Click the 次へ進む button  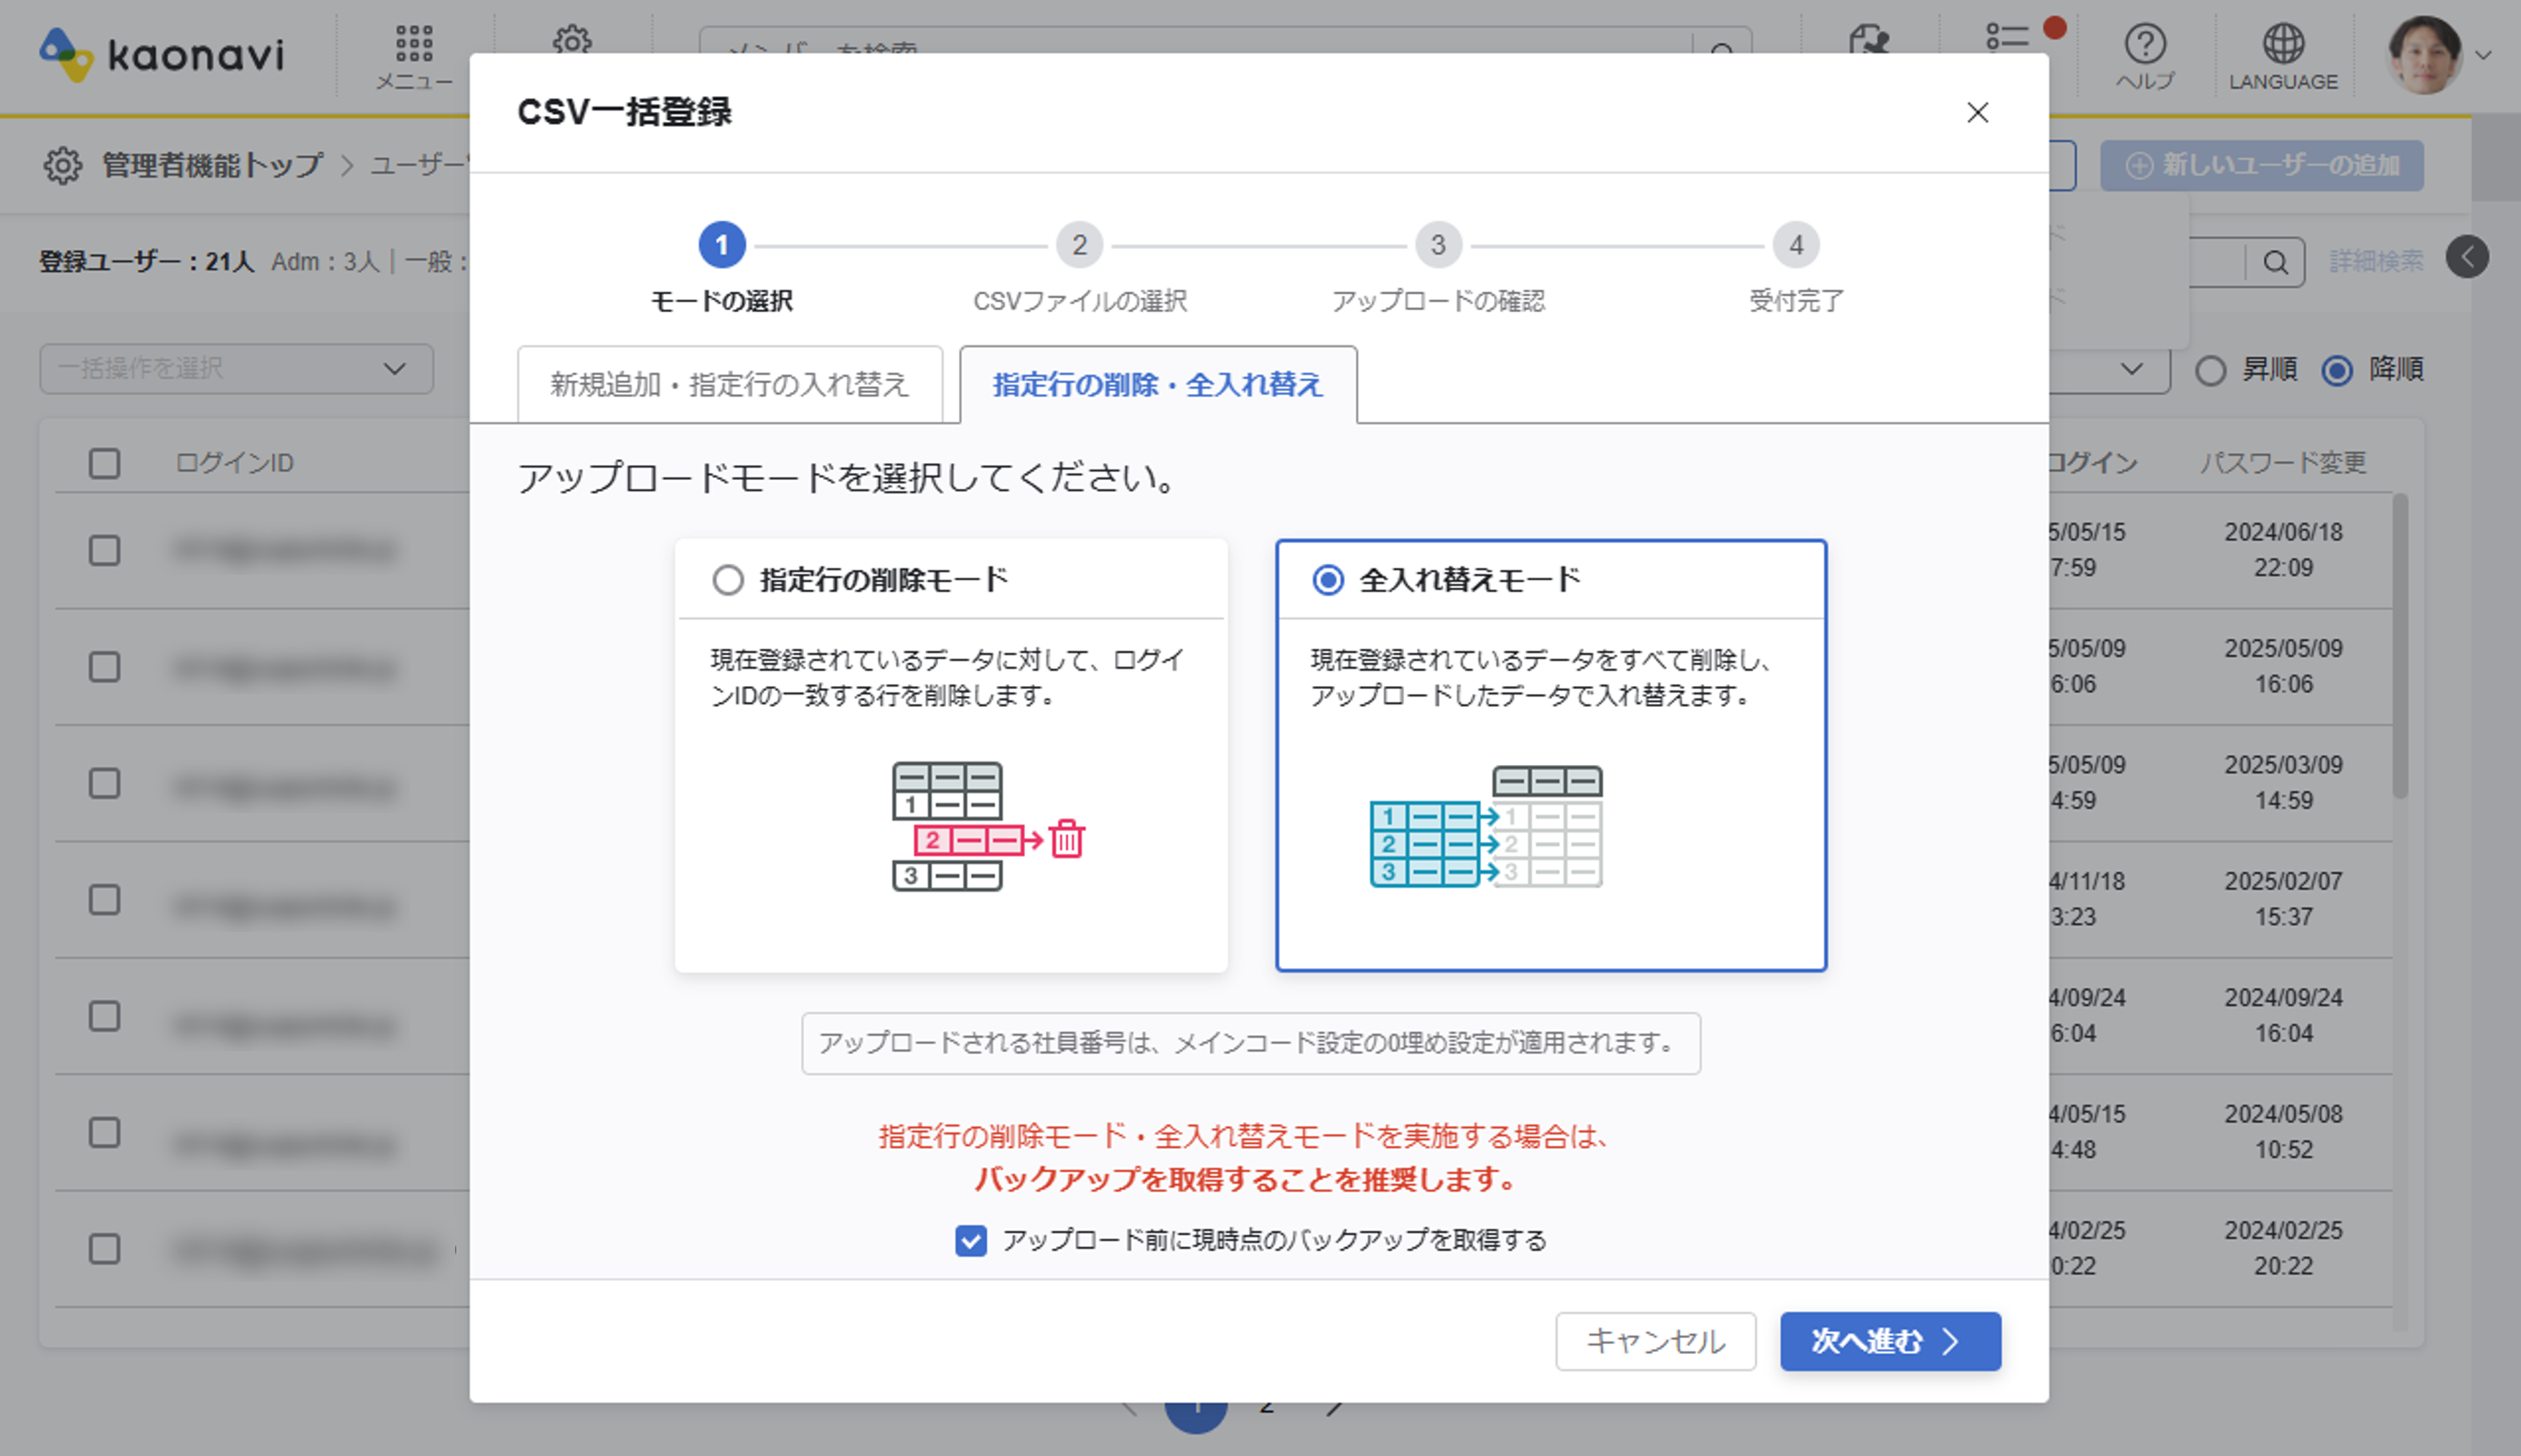point(1889,1341)
